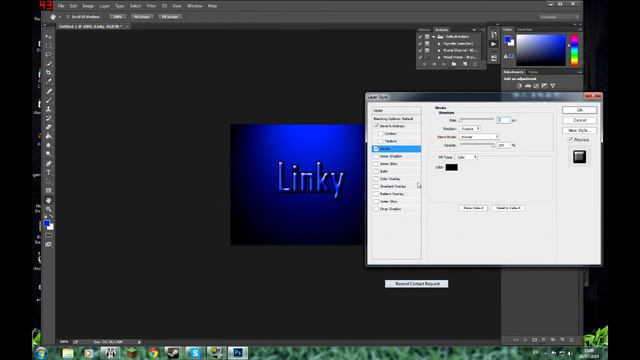Open the Window menu

coord(194,6)
